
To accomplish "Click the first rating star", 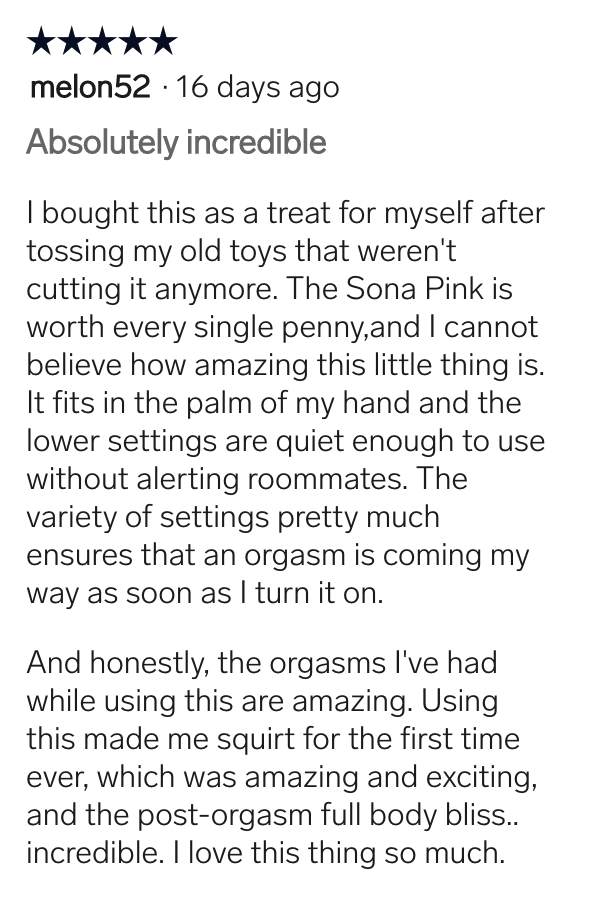I will pyautogui.click(x=41, y=41).
